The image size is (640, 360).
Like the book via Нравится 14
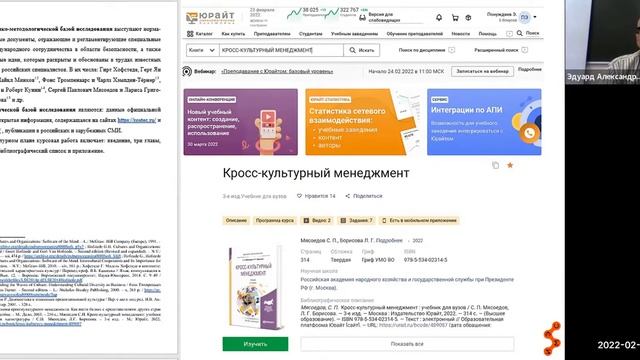[316, 196]
